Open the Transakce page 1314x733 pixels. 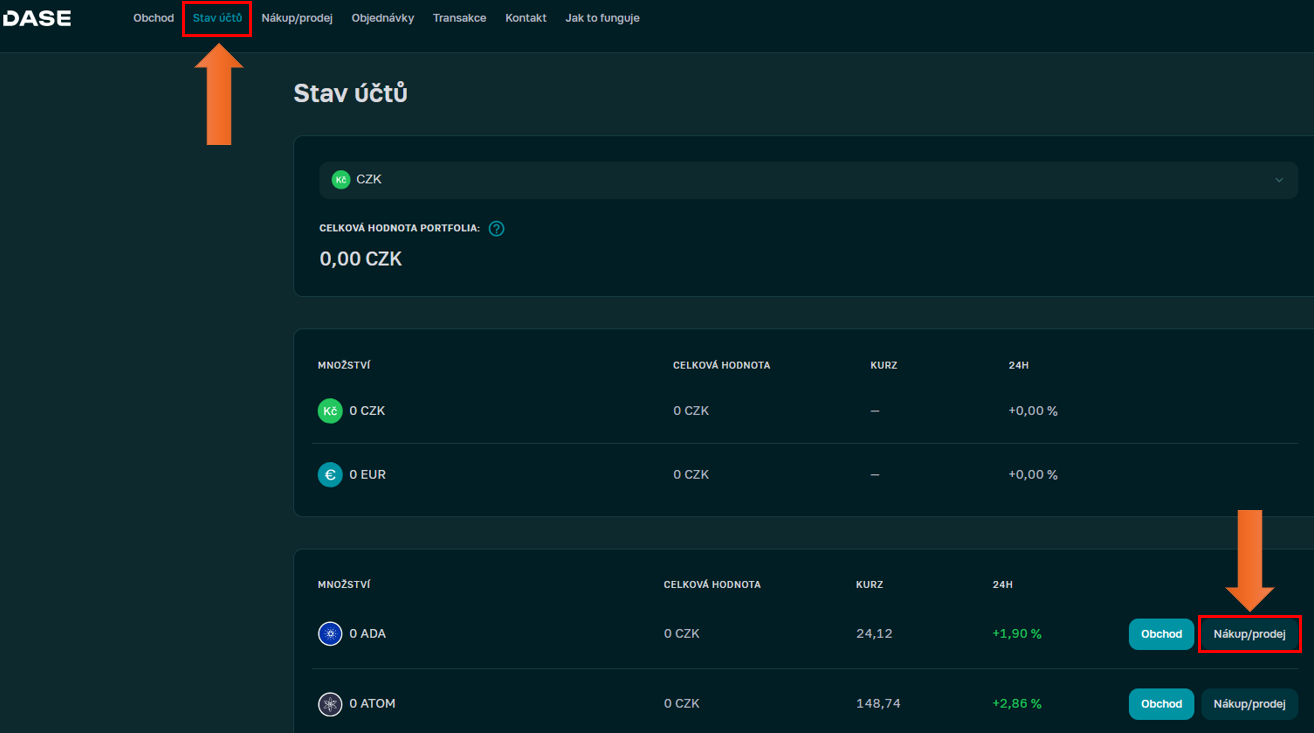click(459, 18)
